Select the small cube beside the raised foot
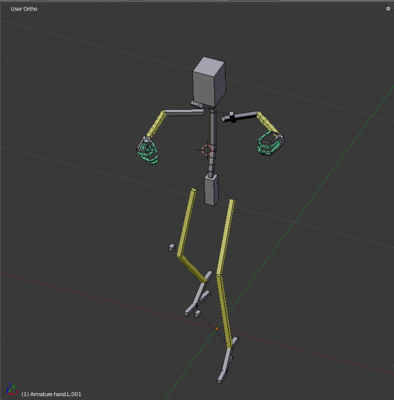Viewport: 394px width, 400px height. (198, 314)
